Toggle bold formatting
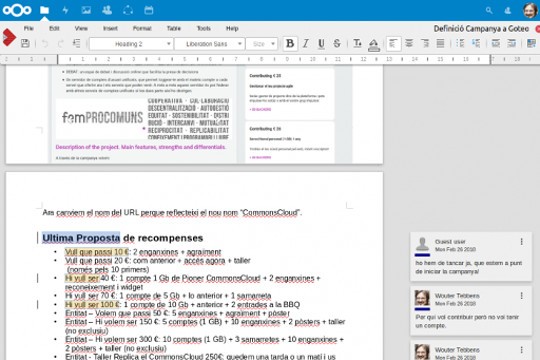Image resolution: width=540 pixels, height=360 pixels. [290, 43]
